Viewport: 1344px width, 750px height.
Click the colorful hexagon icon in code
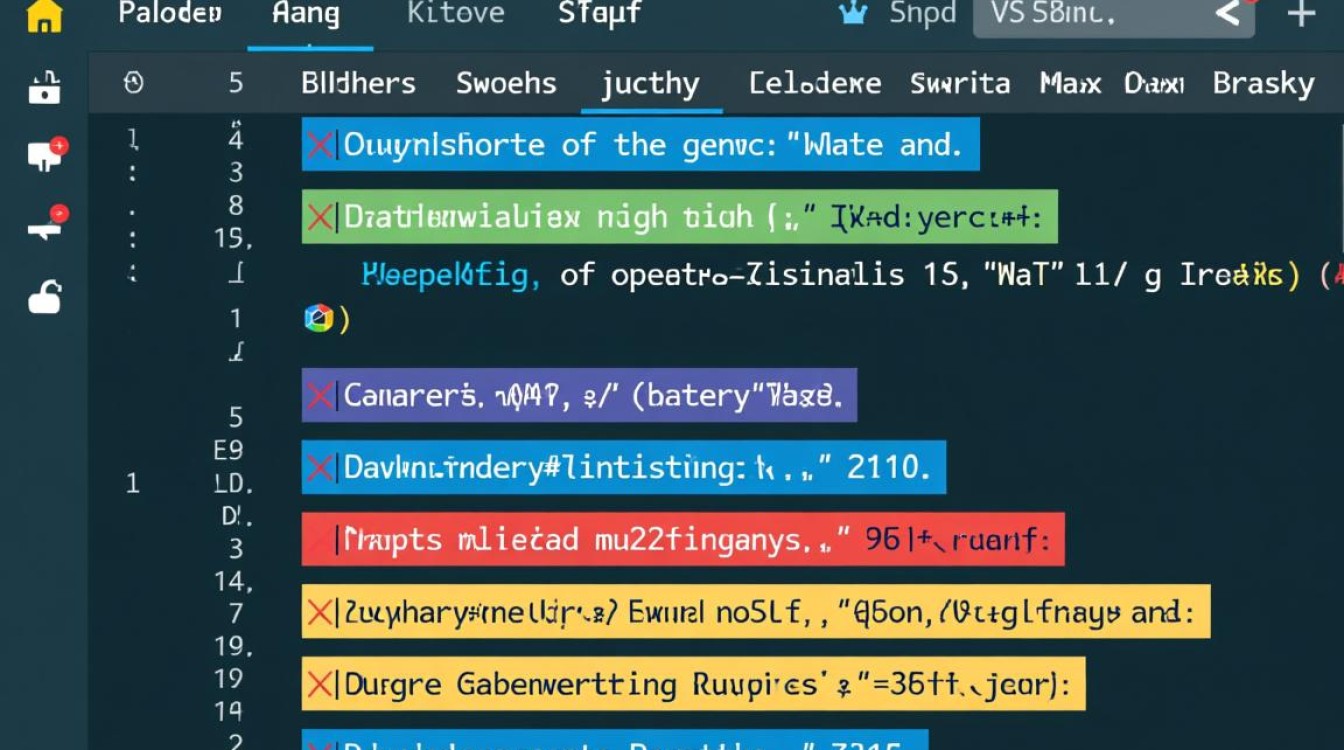pos(318,319)
